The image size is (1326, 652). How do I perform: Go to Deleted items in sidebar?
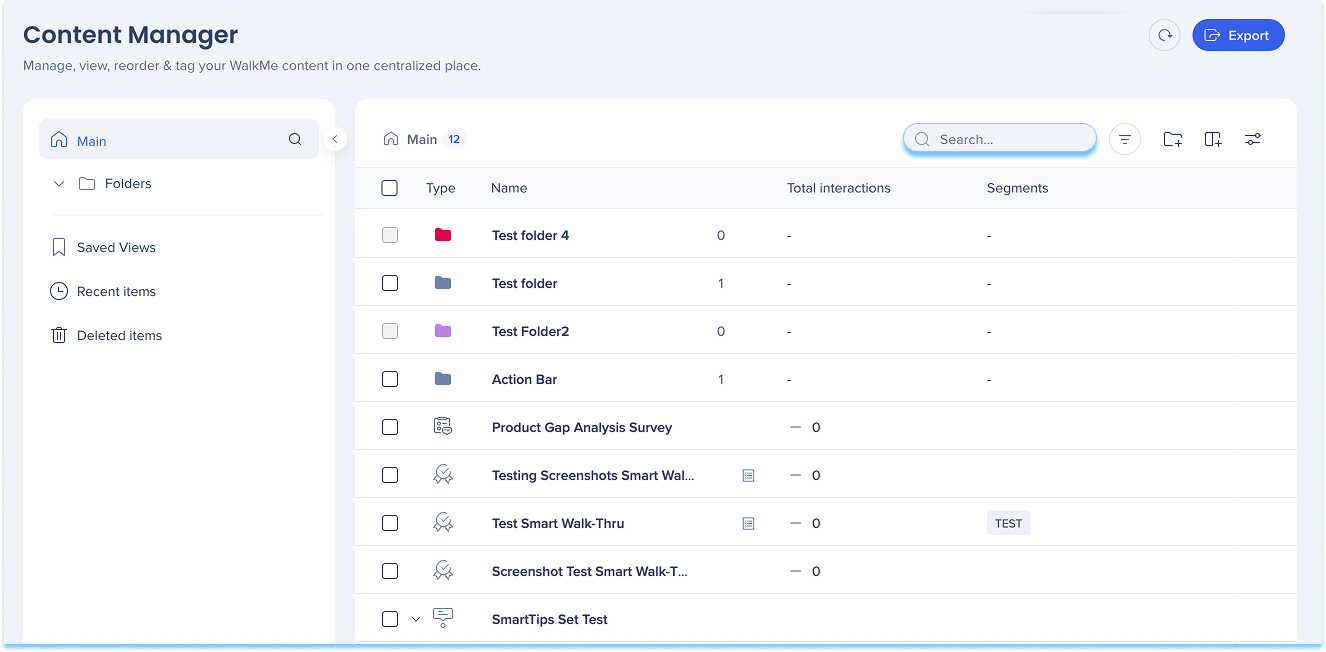pos(119,335)
